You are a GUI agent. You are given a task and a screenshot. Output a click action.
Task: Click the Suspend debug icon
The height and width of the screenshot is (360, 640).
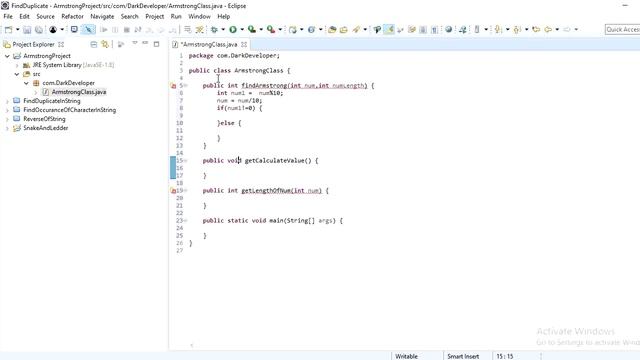[115, 29]
